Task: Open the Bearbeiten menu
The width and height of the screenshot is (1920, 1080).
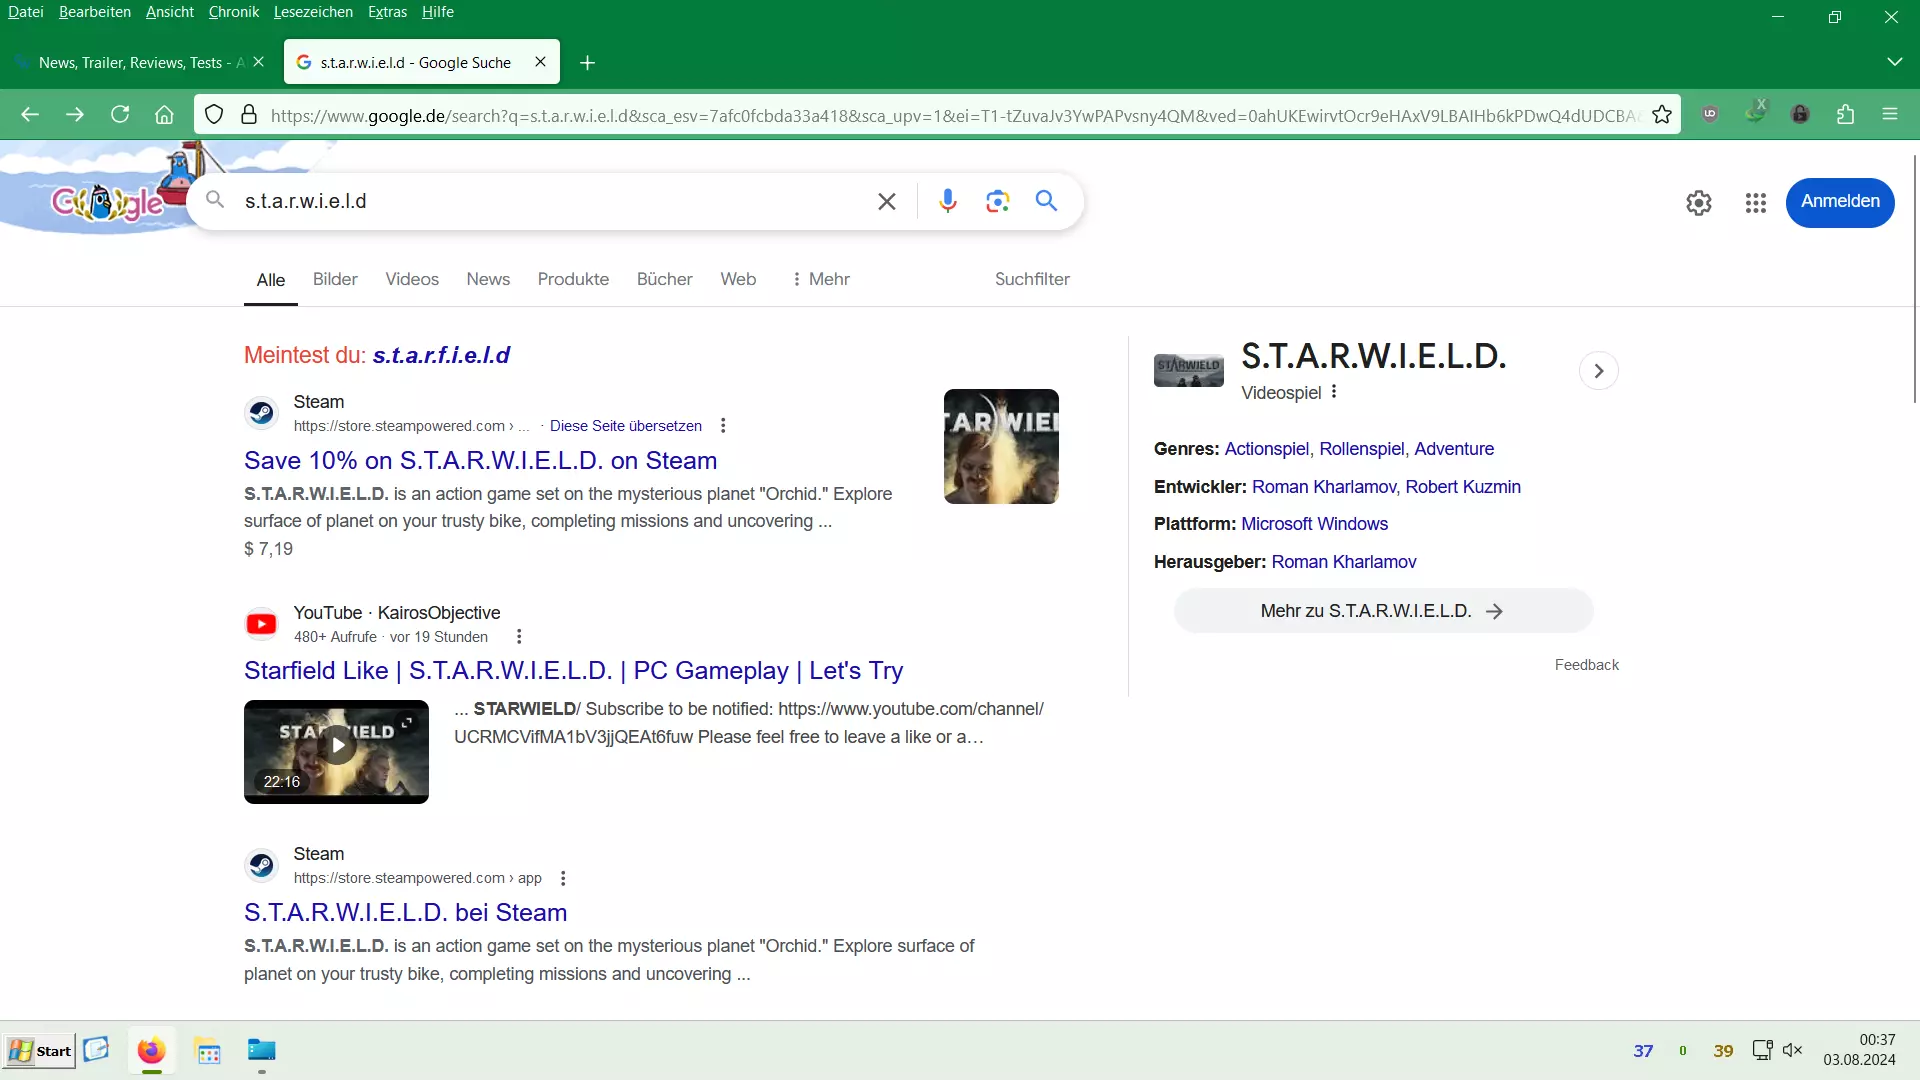Action: (95, 12)
